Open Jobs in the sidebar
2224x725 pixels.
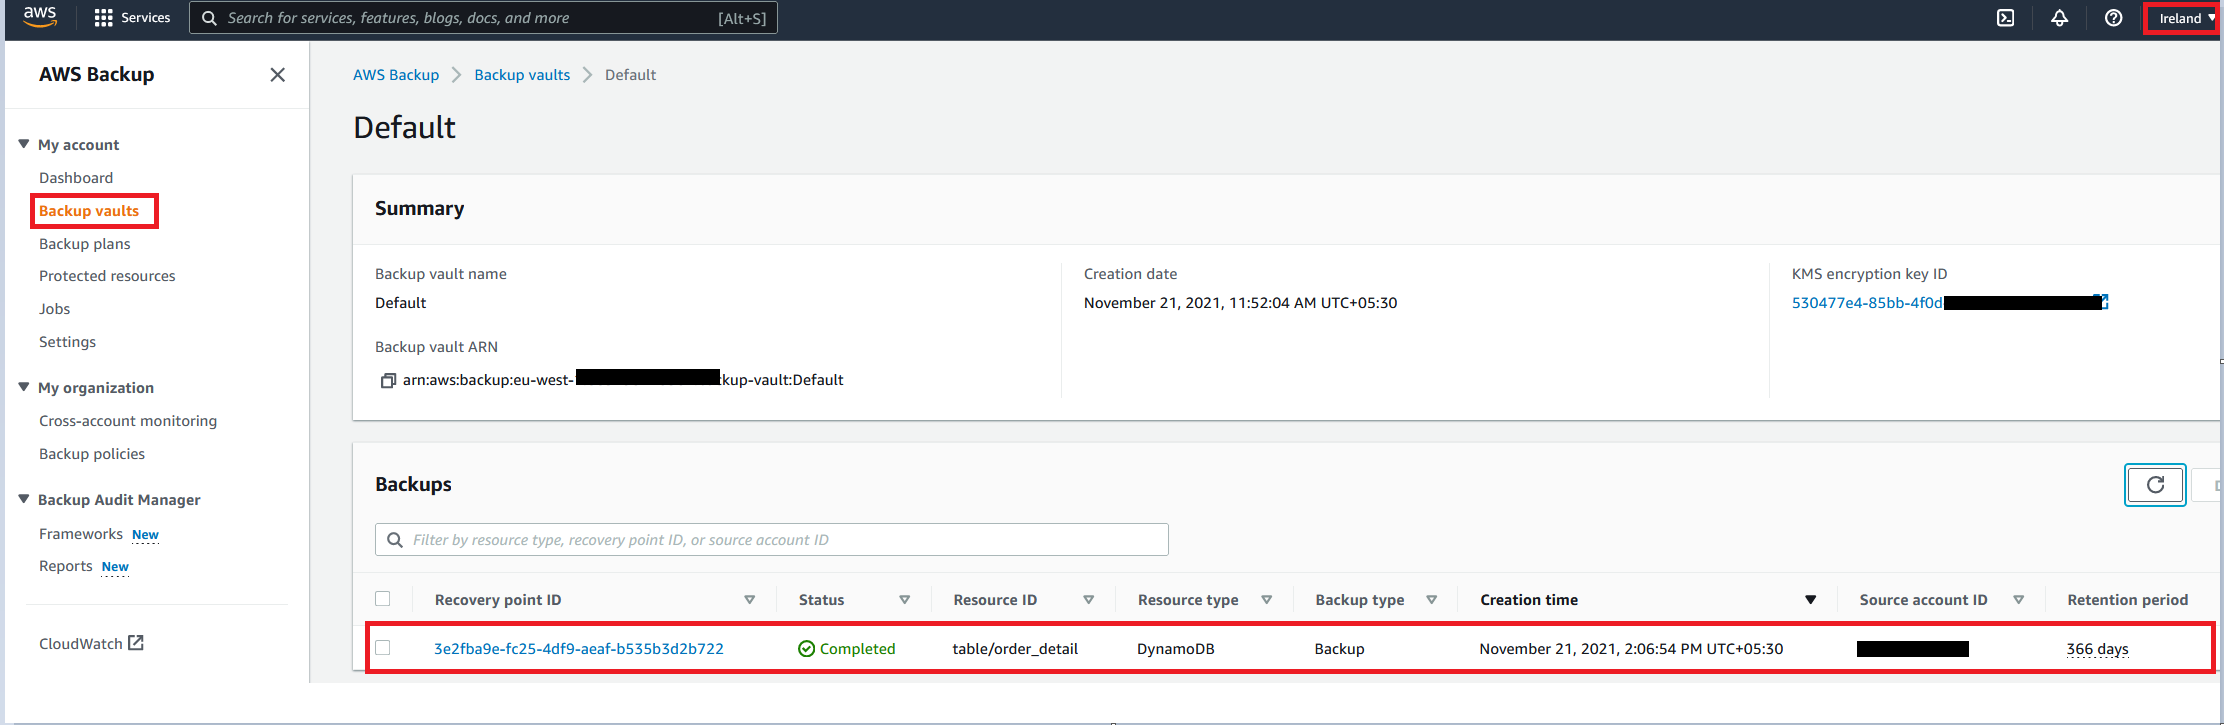click(x=55, y=309)
